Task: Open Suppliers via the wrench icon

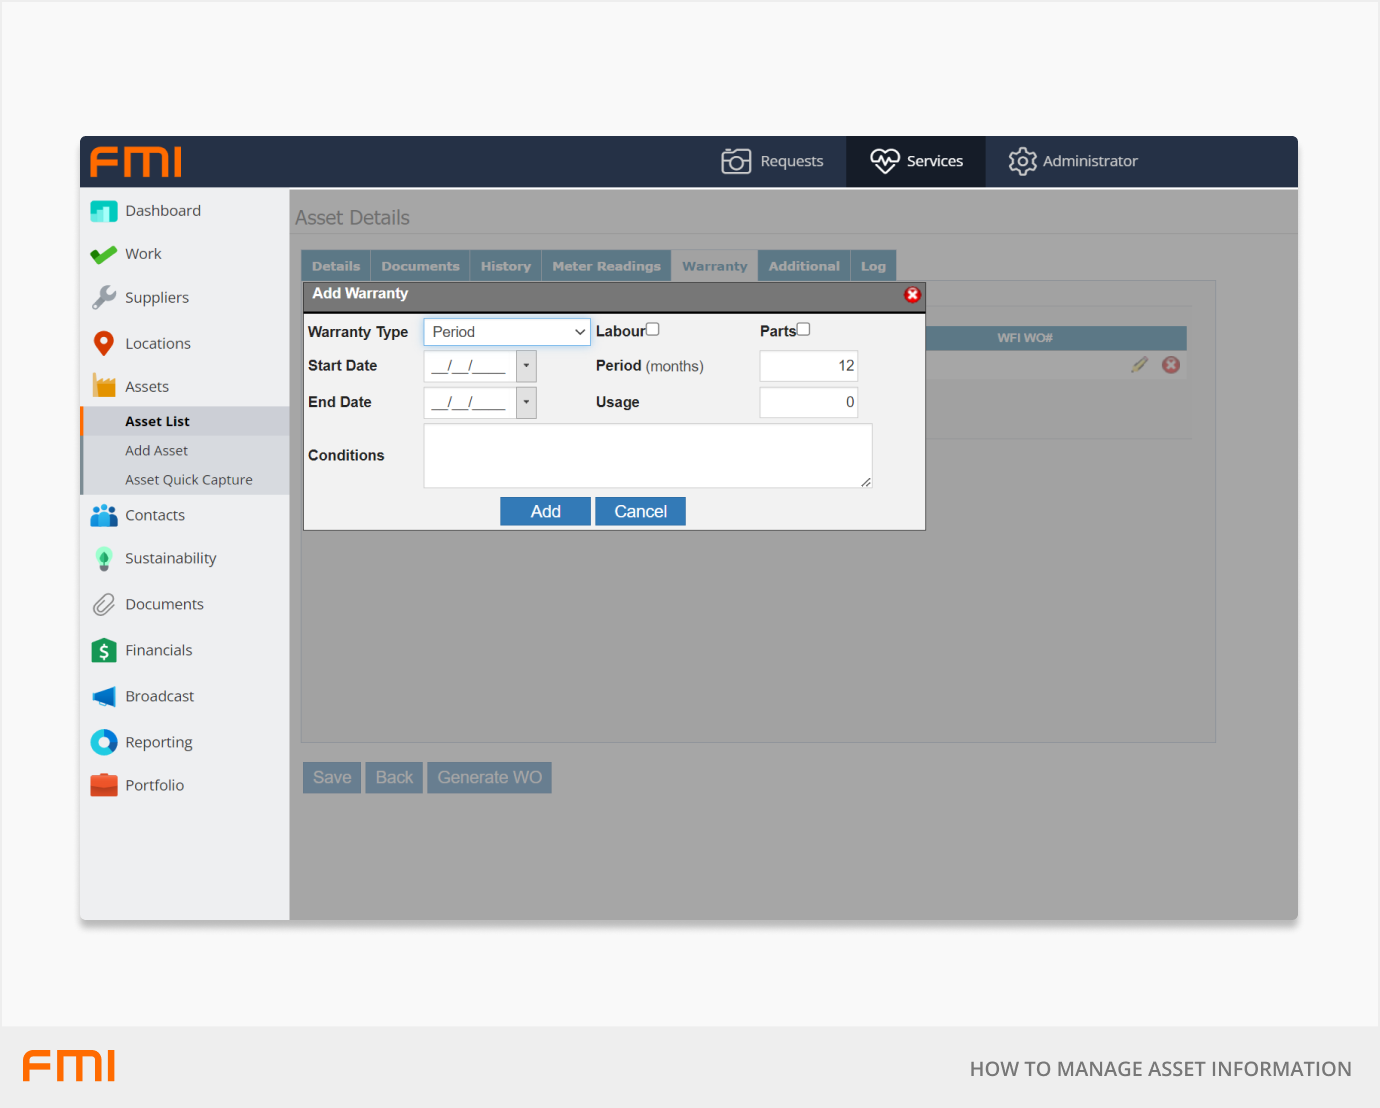Action: [x=104, y=298]
